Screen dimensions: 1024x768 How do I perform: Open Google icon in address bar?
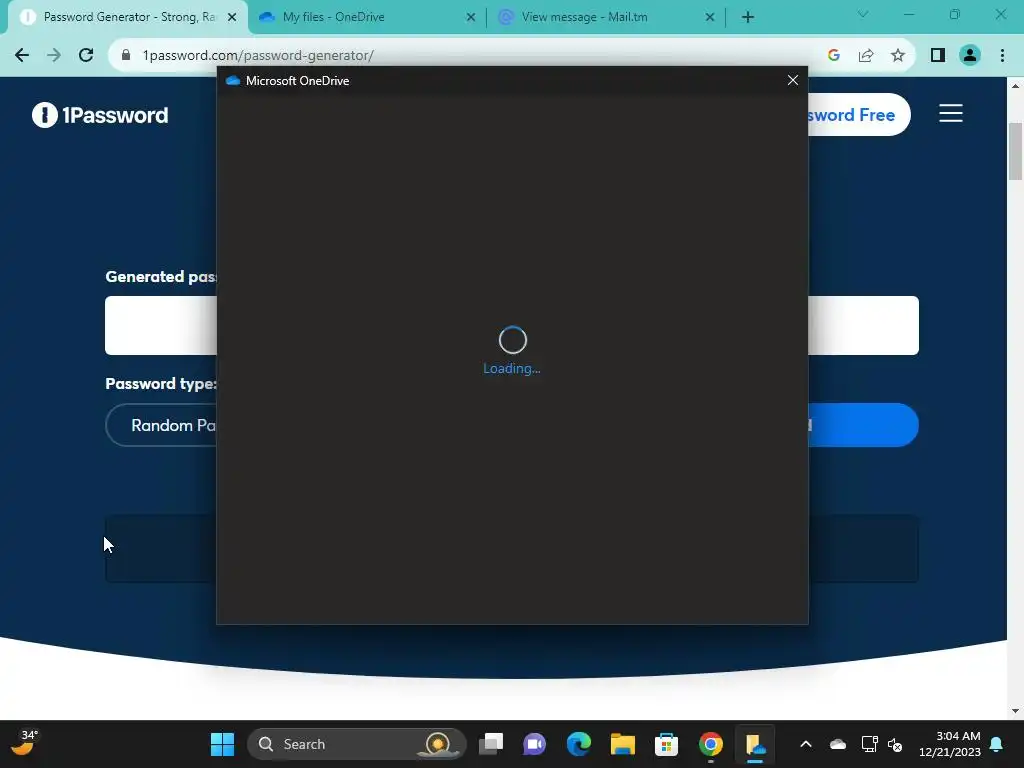click(x=833, y=56)
